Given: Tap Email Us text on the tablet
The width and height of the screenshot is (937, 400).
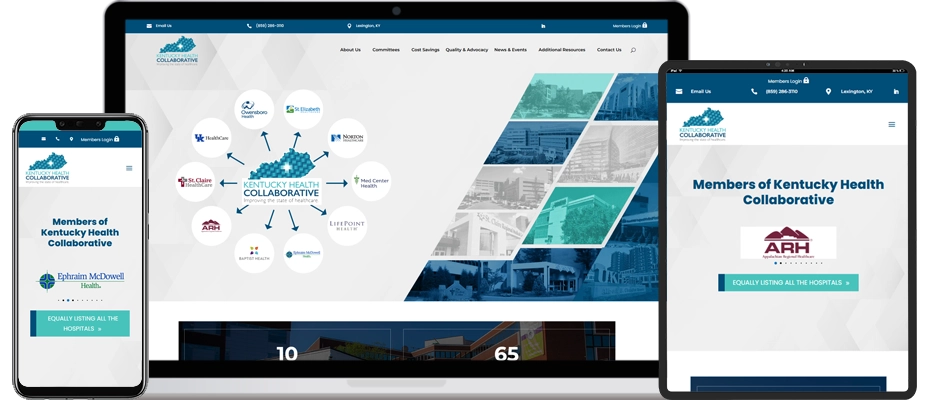Looking at the screenshot, I should 701,91.
